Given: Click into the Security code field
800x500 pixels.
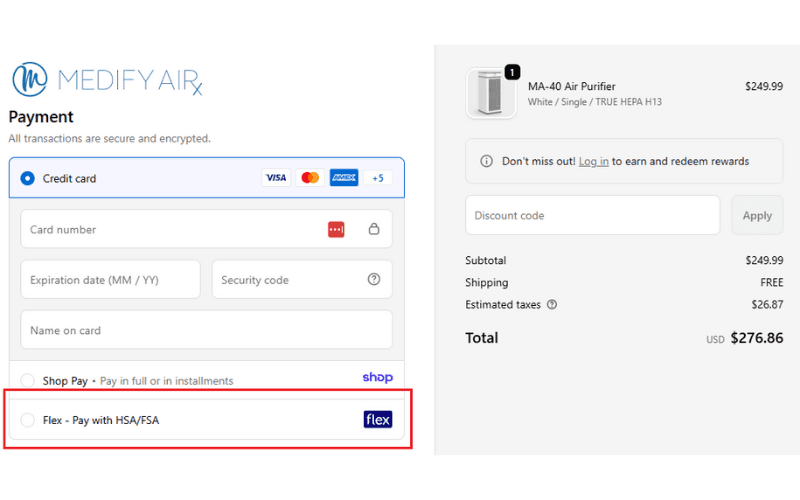Looking at the screenshot, I should (302, 280).
